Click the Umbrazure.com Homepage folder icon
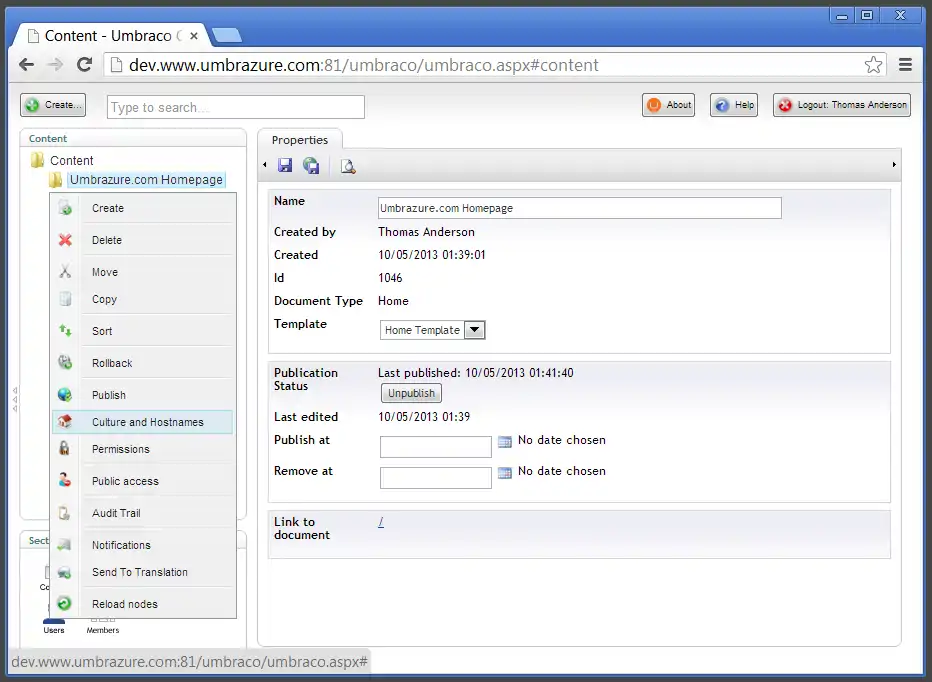 coord(55,180)
